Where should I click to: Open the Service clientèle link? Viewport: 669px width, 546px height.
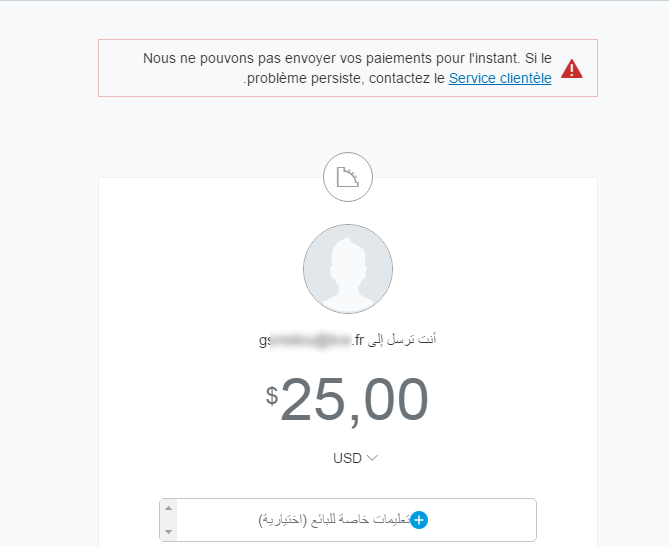point(500,78)
